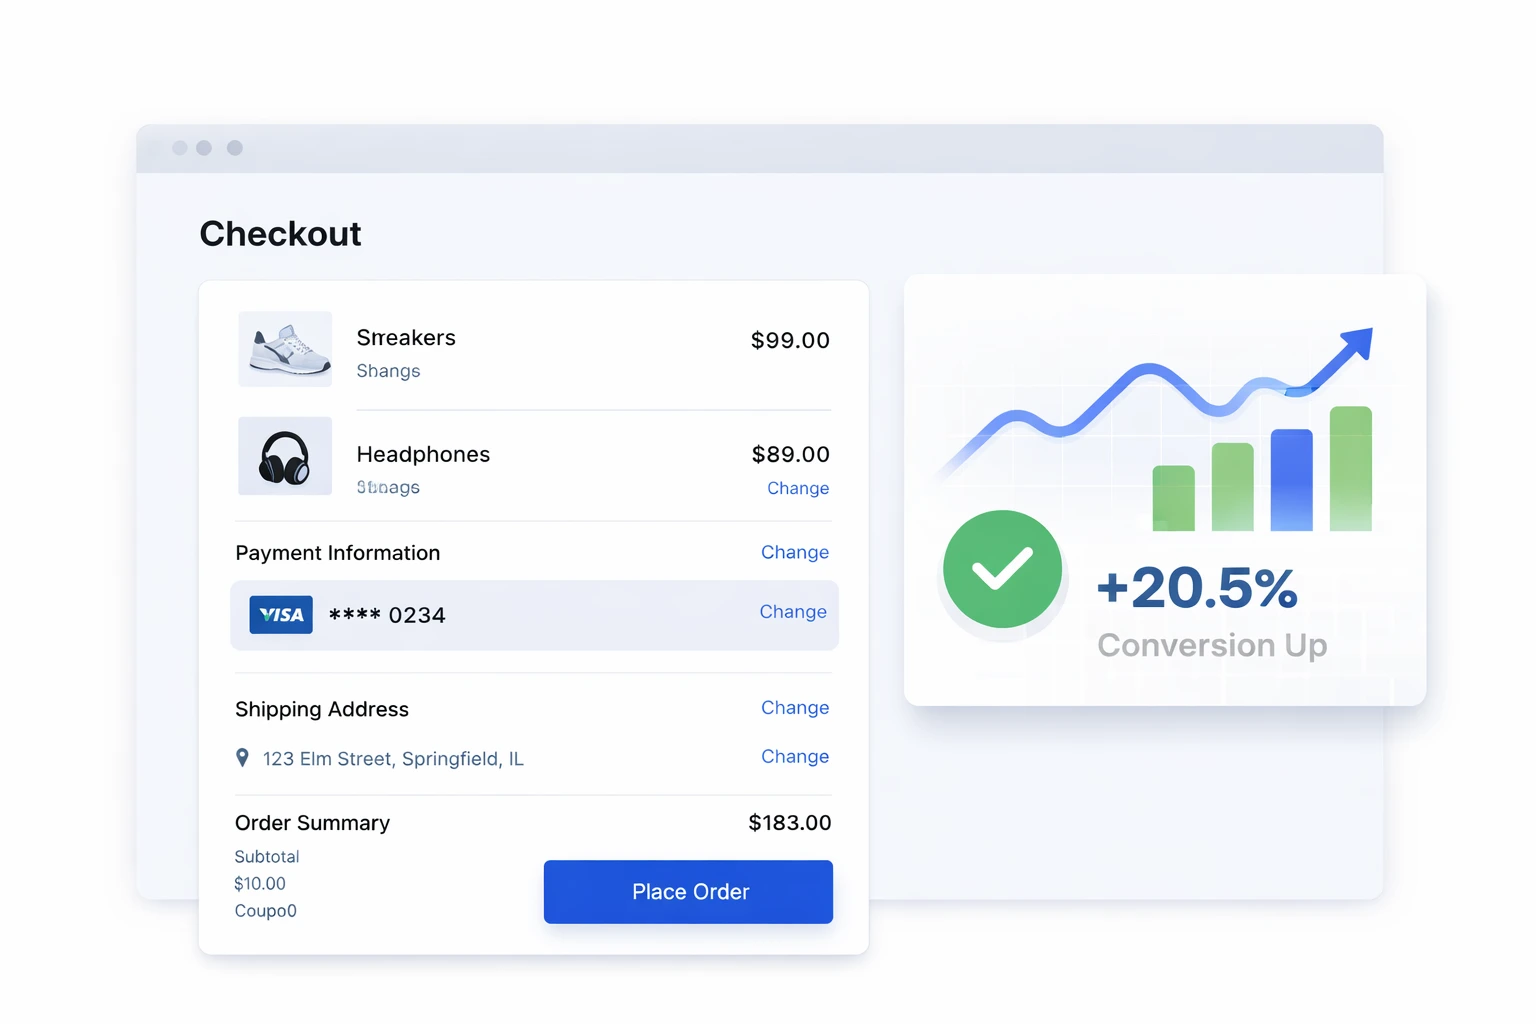Select the masked card number 0234
Viewport: 1536px width, 1024px height.
(x=387, y=615)
